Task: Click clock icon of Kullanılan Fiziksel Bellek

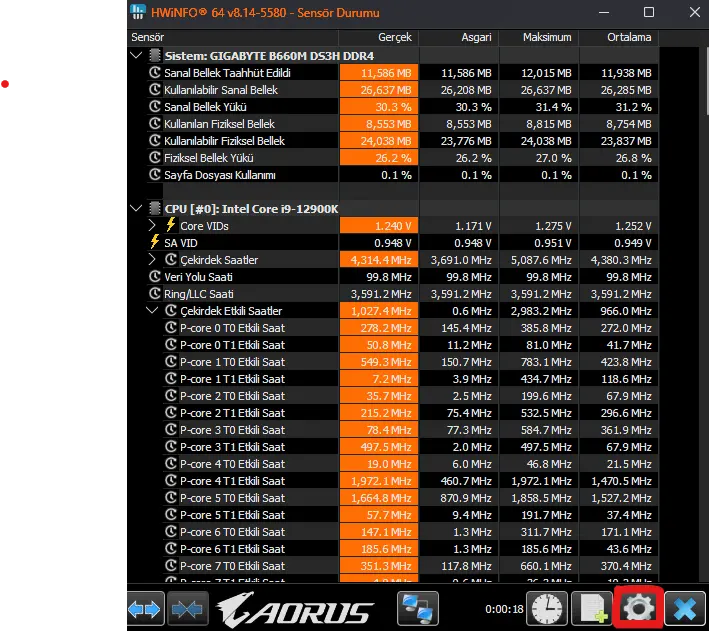Action: coord(155,123)
